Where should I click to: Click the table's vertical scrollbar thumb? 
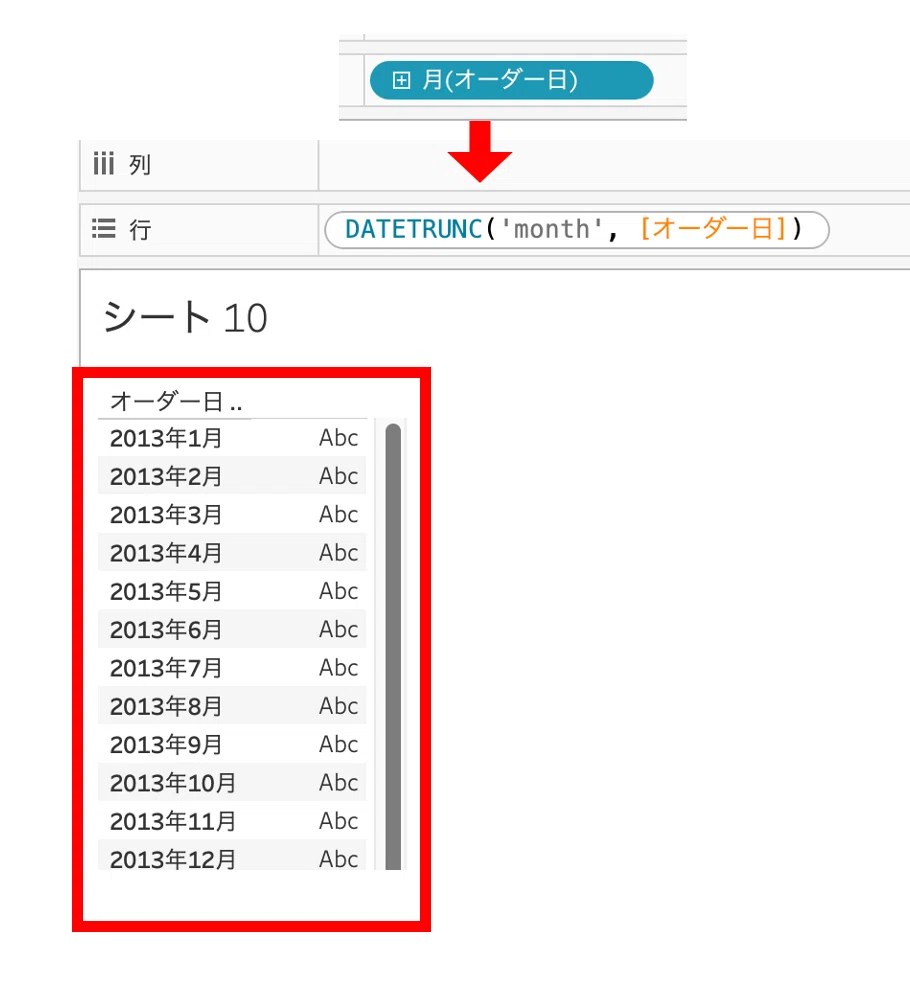click(x=393, y=646)
